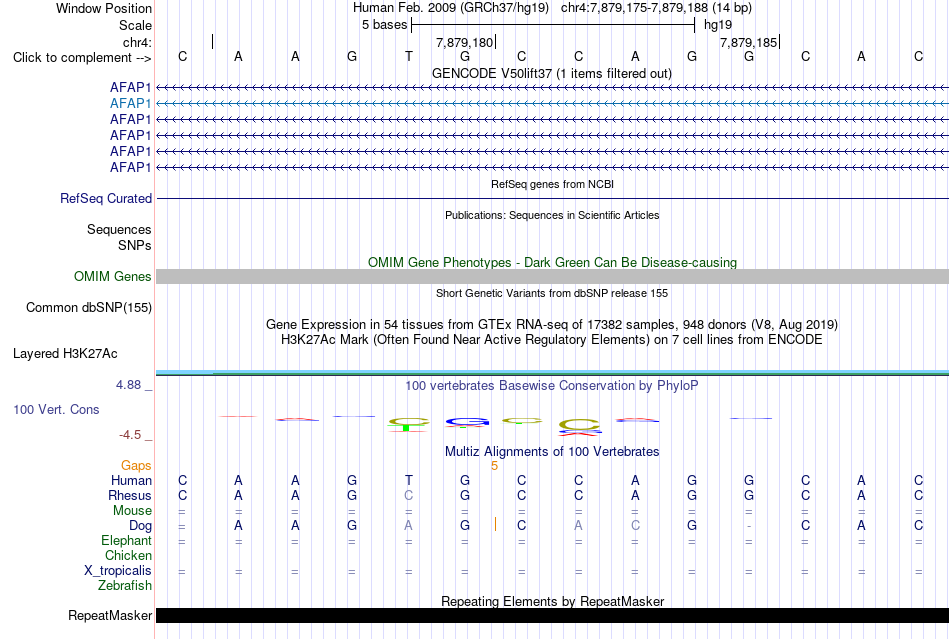
Task: Click the Chicken species label
Action: click(128, 555)
